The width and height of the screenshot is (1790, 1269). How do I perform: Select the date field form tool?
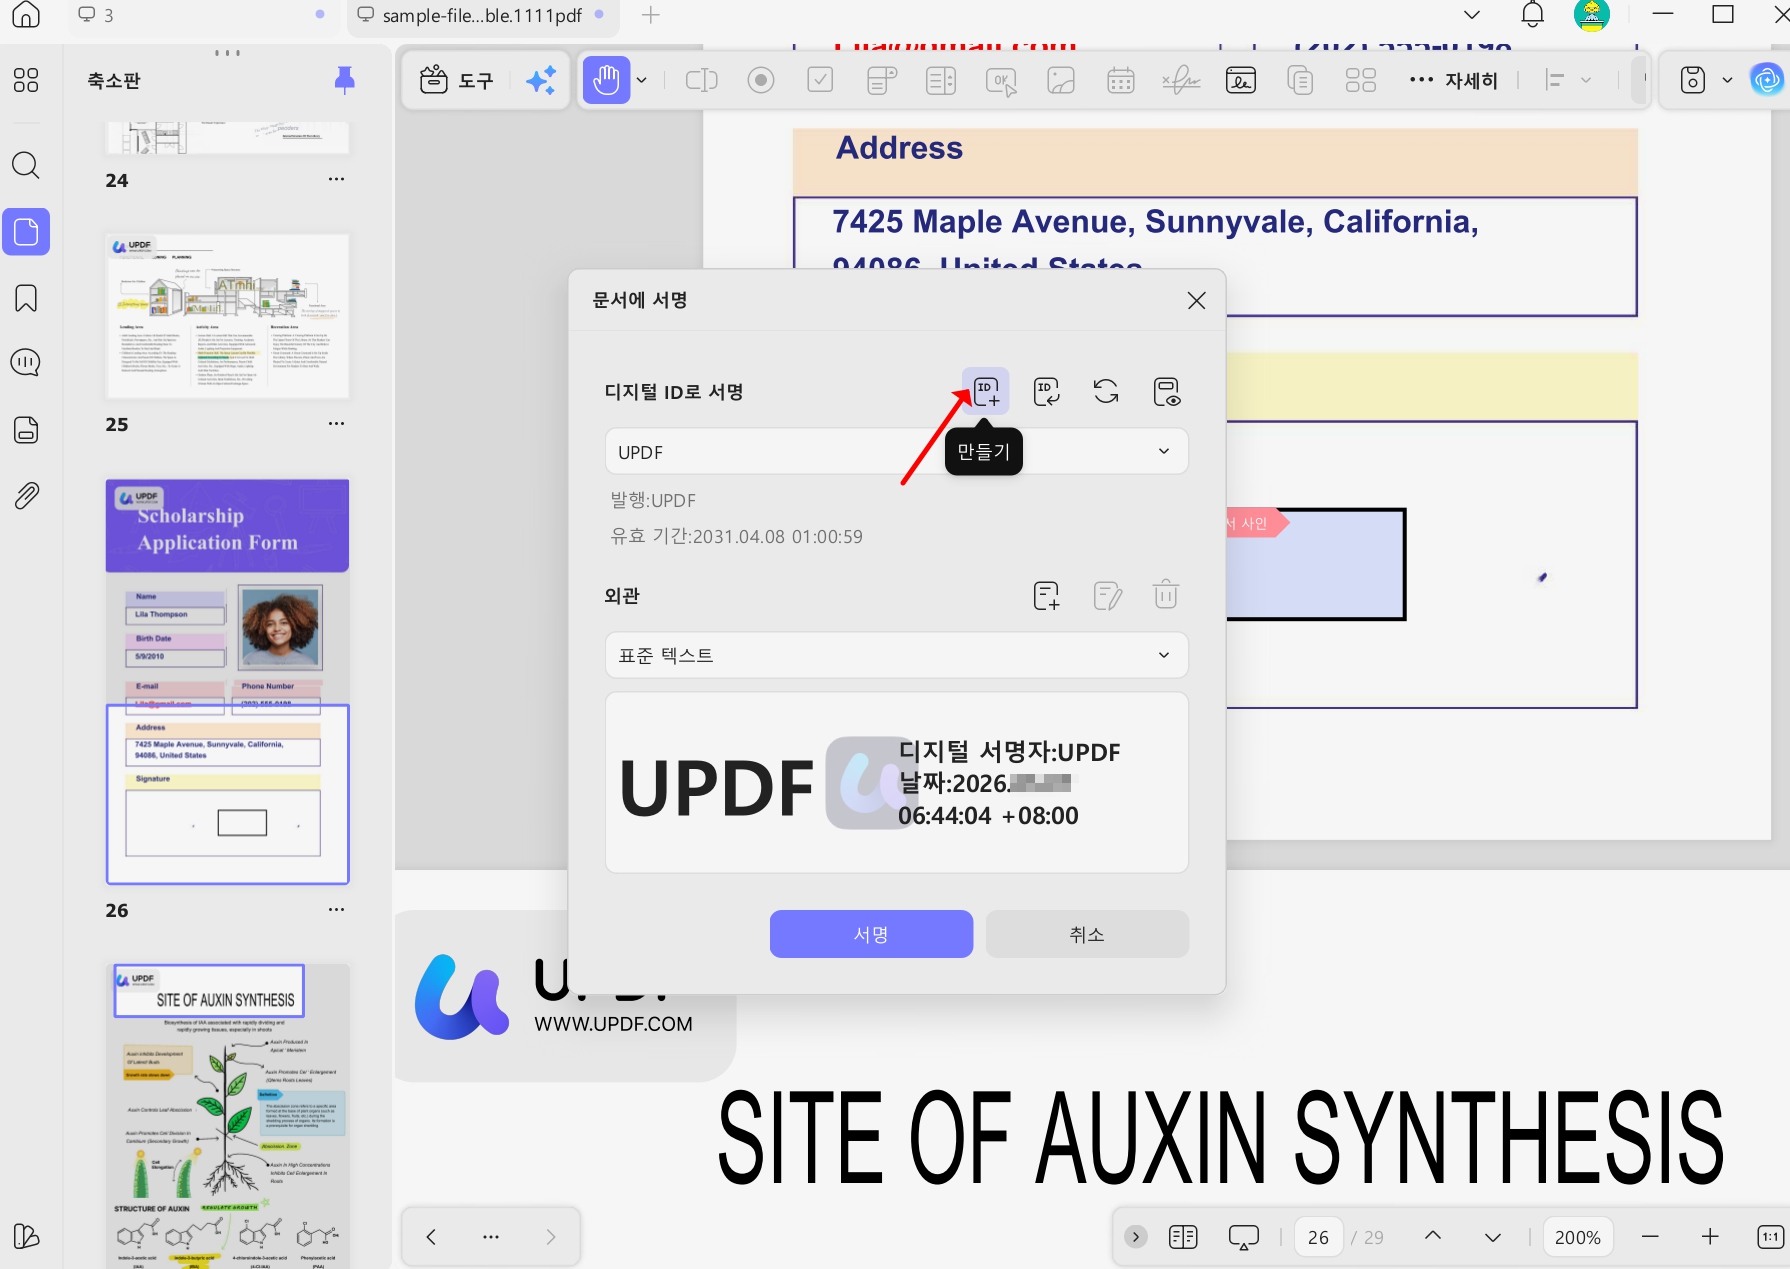pos(1121,80)
